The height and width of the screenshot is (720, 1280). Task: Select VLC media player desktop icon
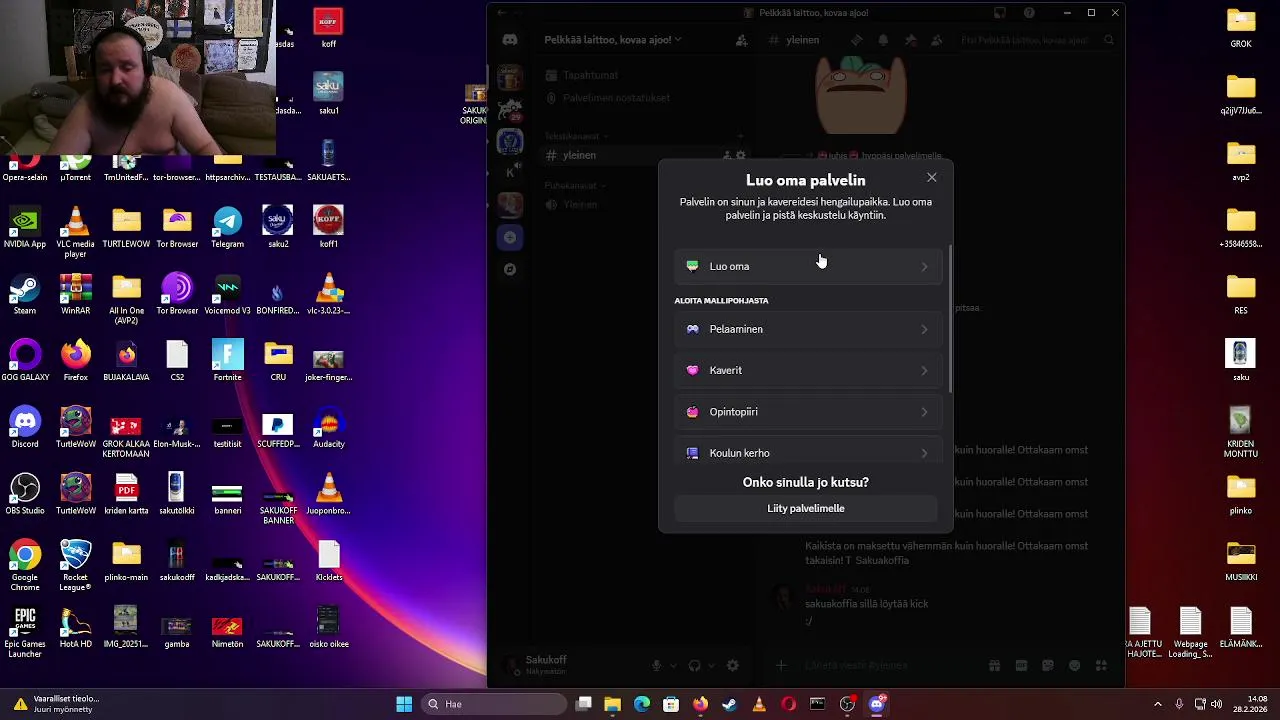tap(76, 231)
